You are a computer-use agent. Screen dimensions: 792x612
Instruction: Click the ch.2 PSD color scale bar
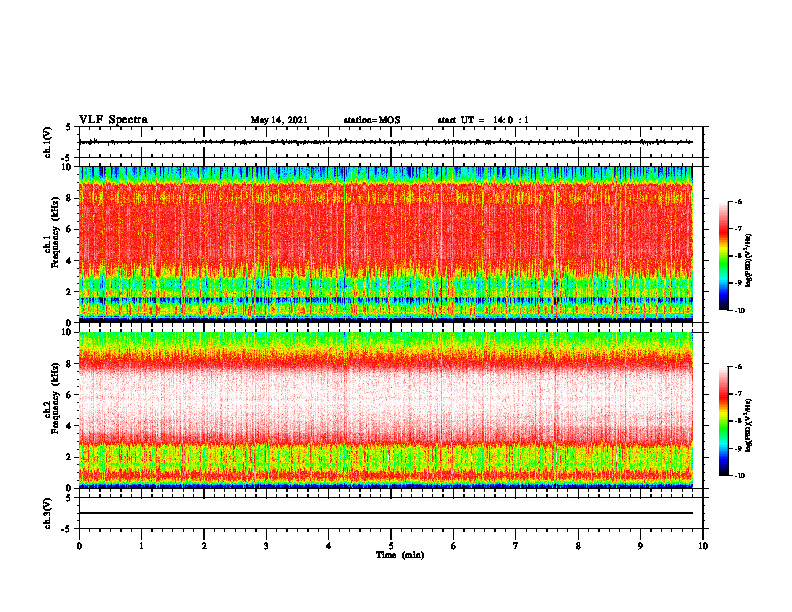[x=723, y=421]
